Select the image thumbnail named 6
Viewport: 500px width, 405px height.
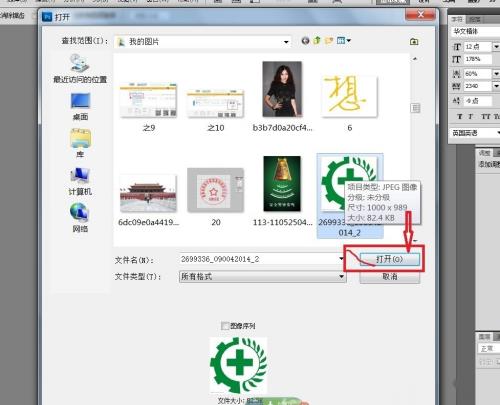349,97
